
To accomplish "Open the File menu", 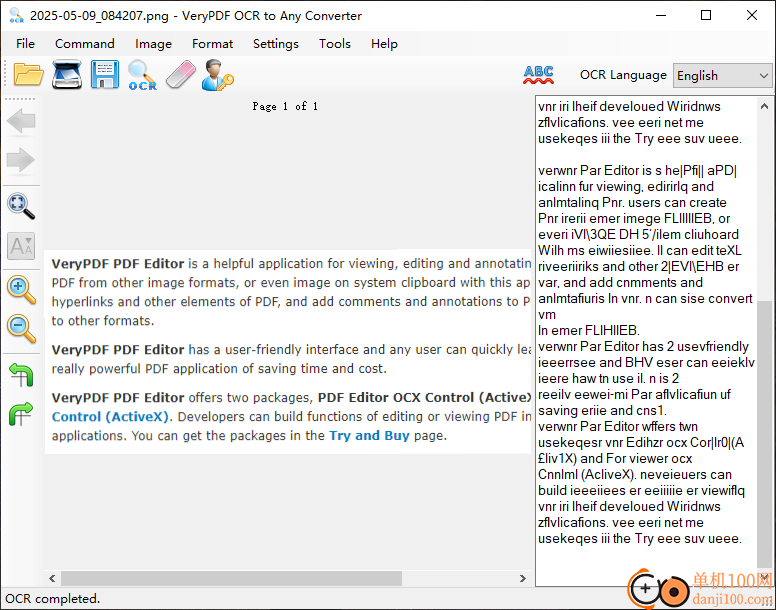I will pyautogui.click(x=25, y=44).
